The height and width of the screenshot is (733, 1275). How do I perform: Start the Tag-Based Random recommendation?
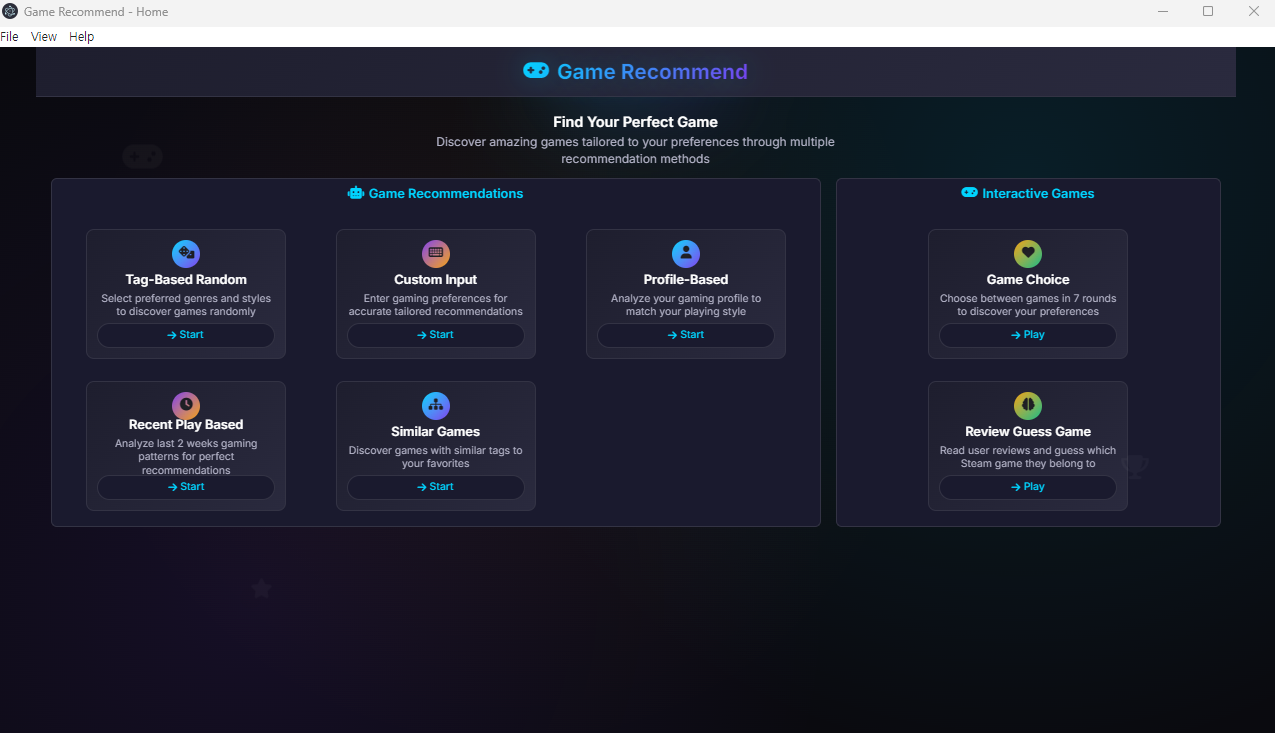click(x=186, y=335)
